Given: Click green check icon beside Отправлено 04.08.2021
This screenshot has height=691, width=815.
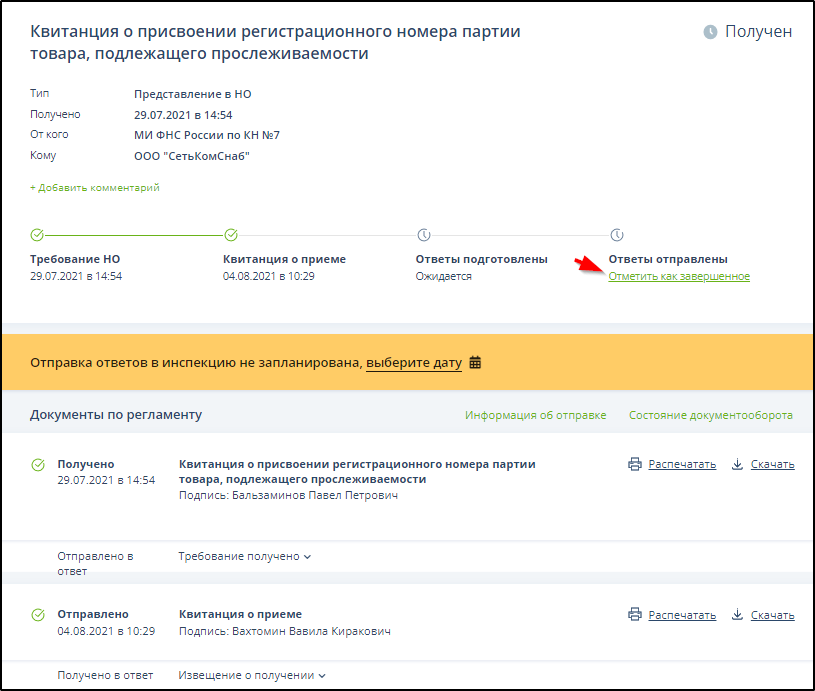Looking at the screenshot, I should click(x=38, y=615).
